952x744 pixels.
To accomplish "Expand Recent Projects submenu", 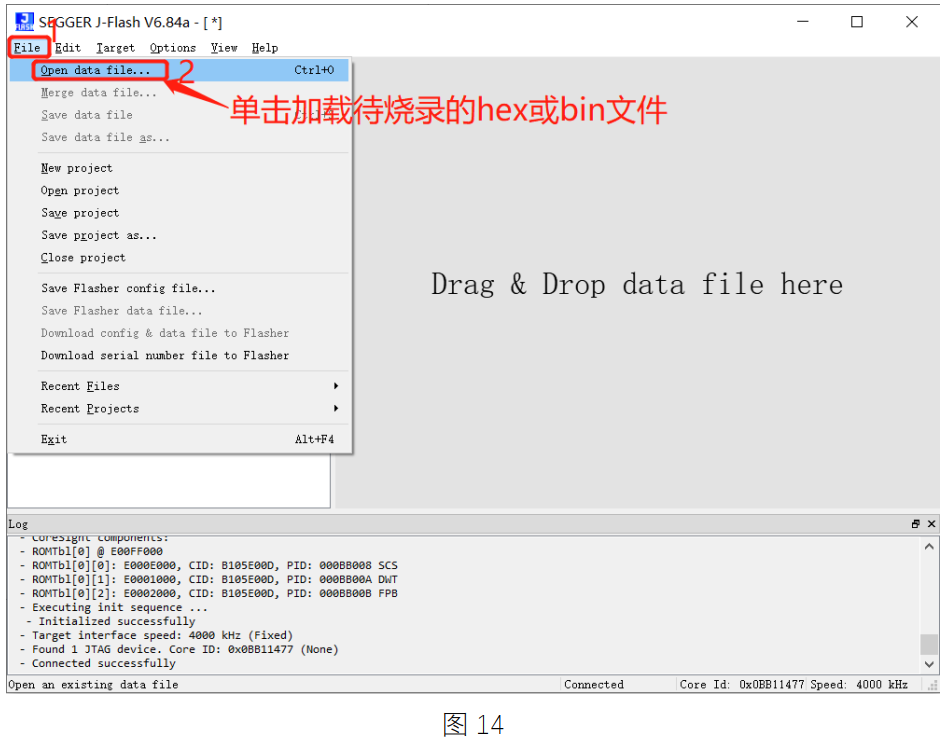I will point(179,409).
